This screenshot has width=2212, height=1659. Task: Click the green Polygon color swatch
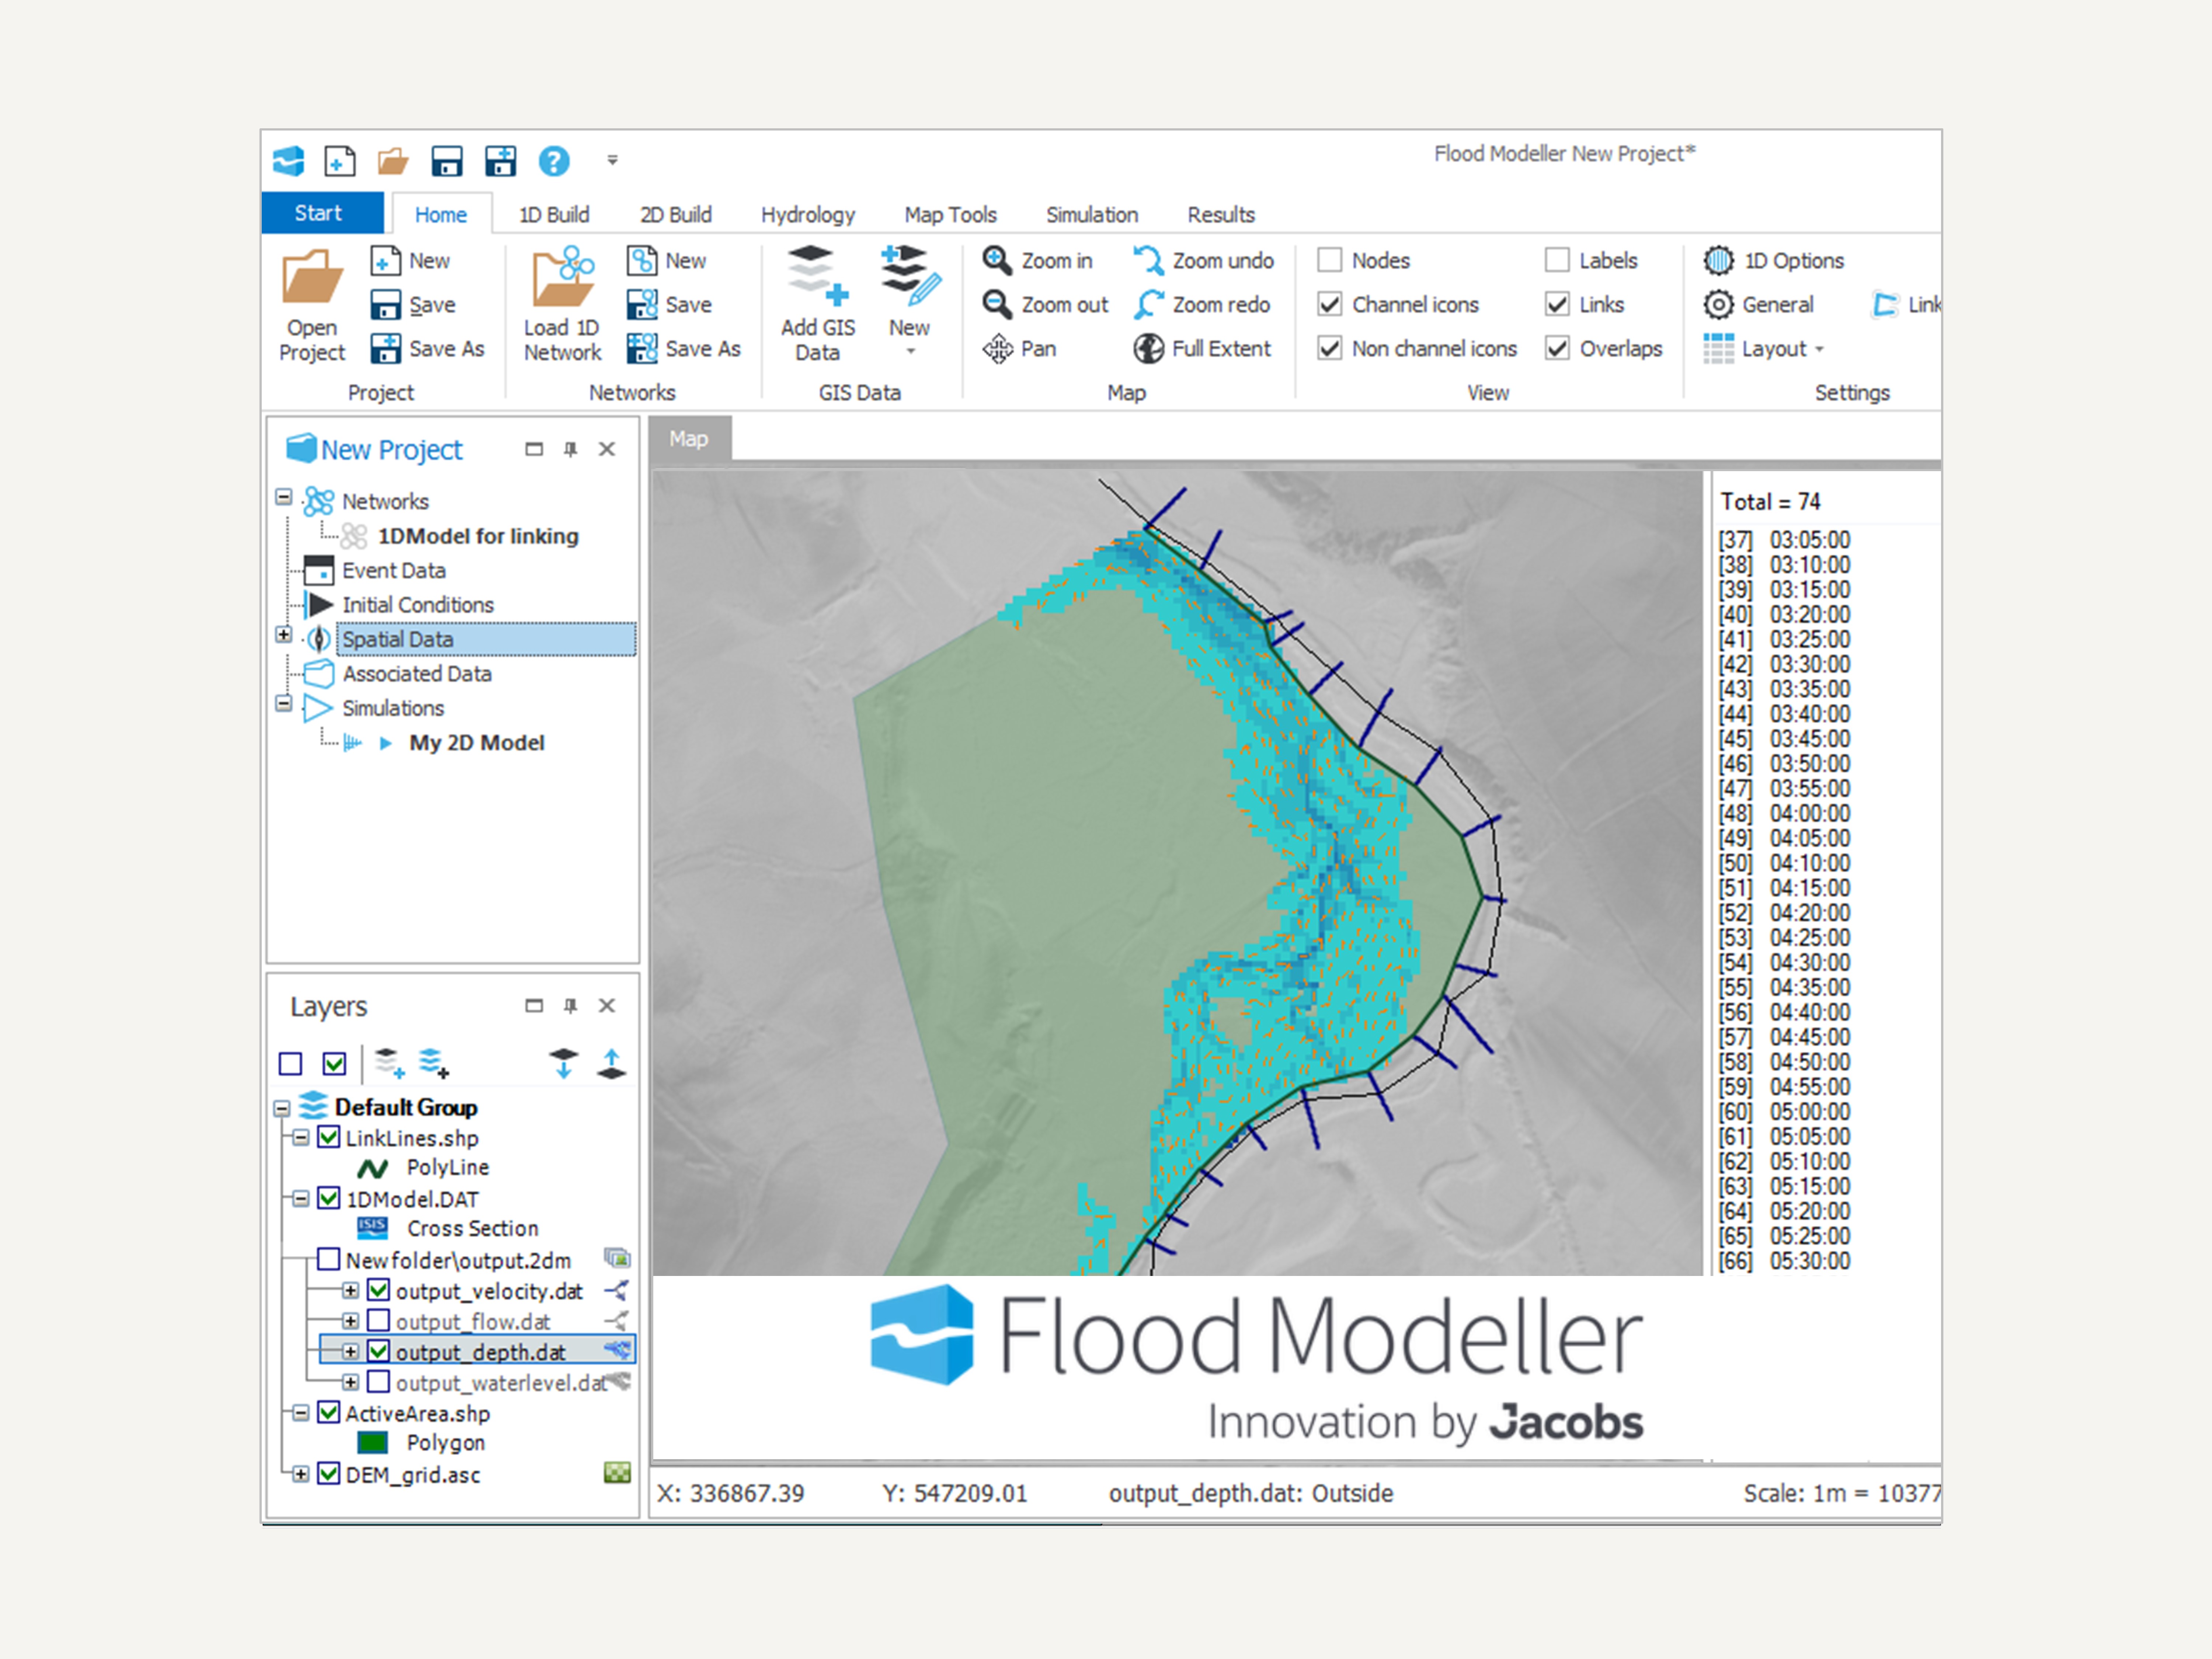[x=372, y=1442]
